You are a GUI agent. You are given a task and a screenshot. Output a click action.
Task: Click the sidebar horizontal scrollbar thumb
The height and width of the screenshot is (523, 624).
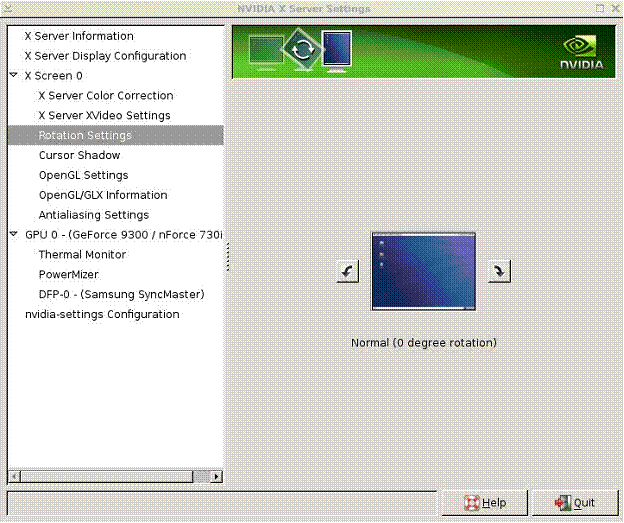coord(107,476)
